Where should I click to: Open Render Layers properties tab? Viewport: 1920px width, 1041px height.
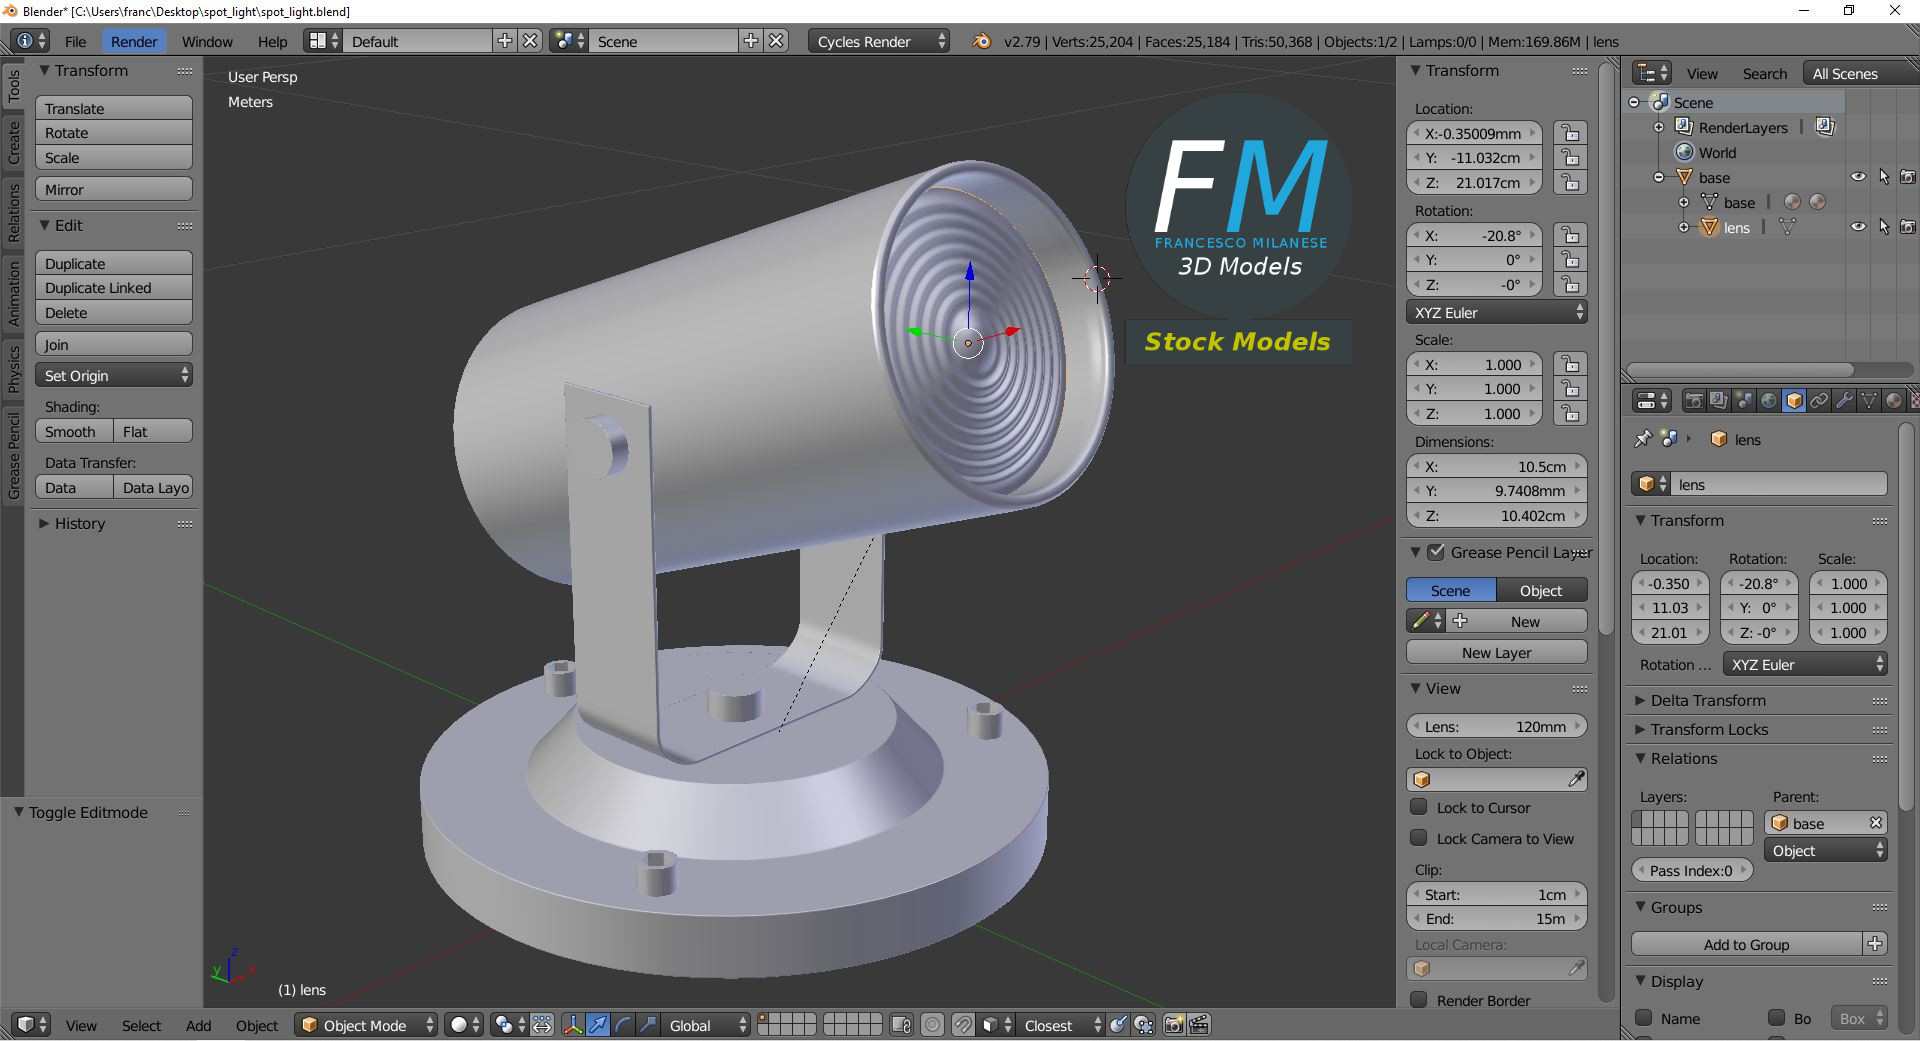click(x=1719, y=401)
